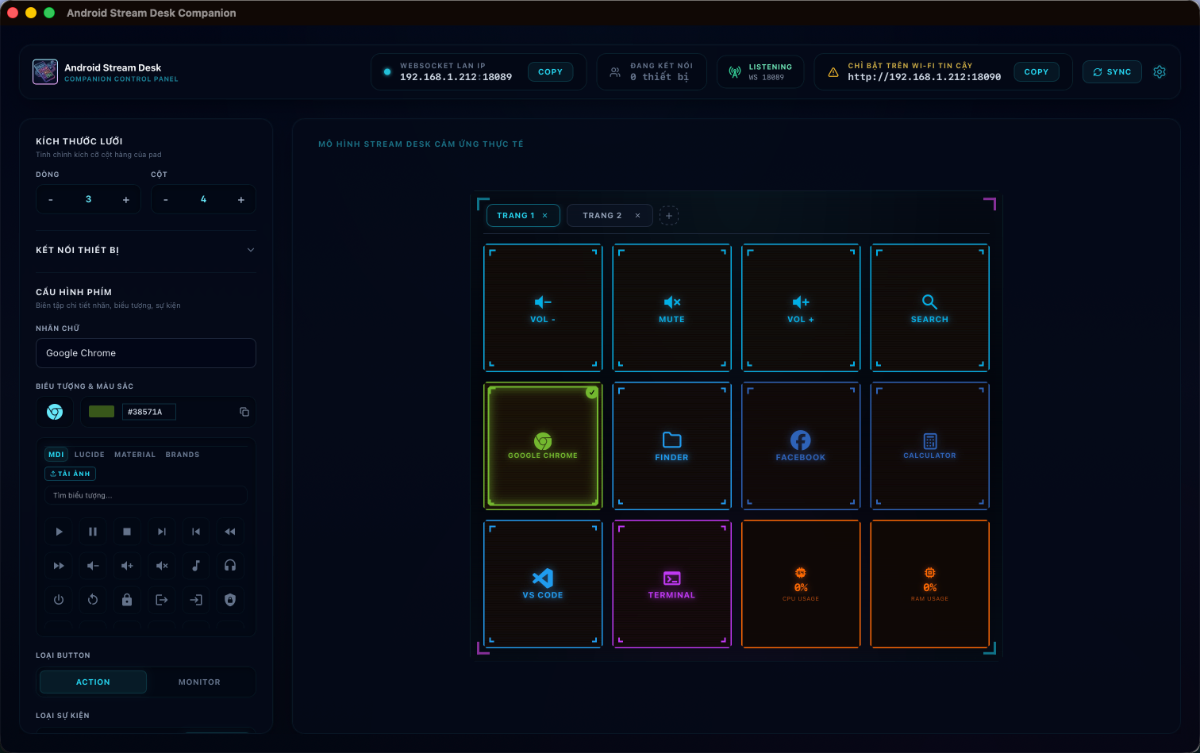Image resolution: width=1200 pixels, height=753 pixels.
Task: Copy the hex color with the copy icon
Action: pyautogui.click(x=244, y=412)
